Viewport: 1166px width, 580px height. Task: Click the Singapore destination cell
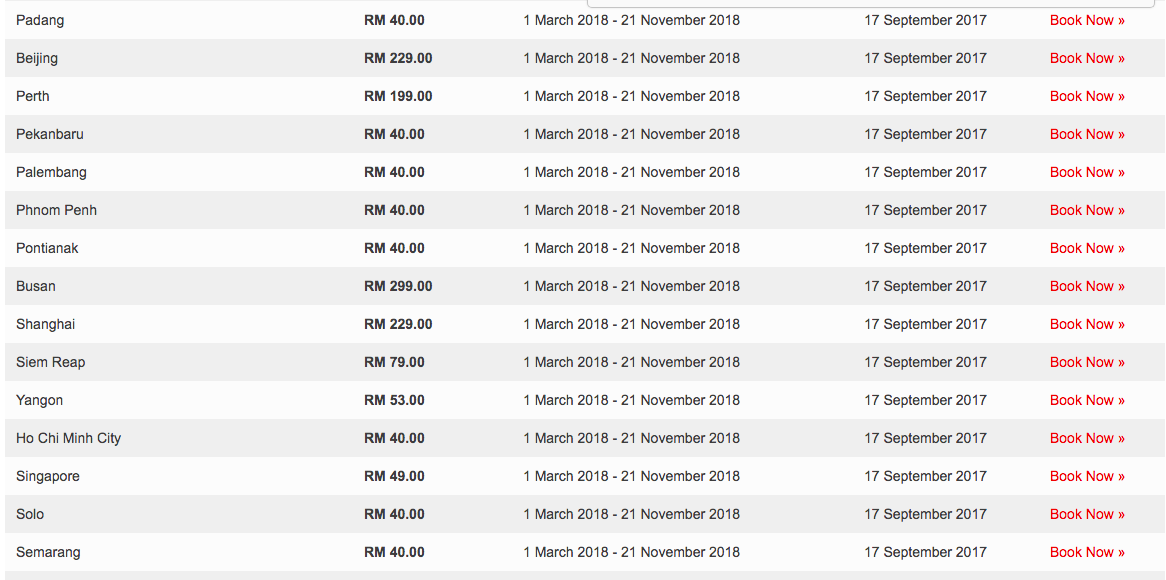coord(48,476)
